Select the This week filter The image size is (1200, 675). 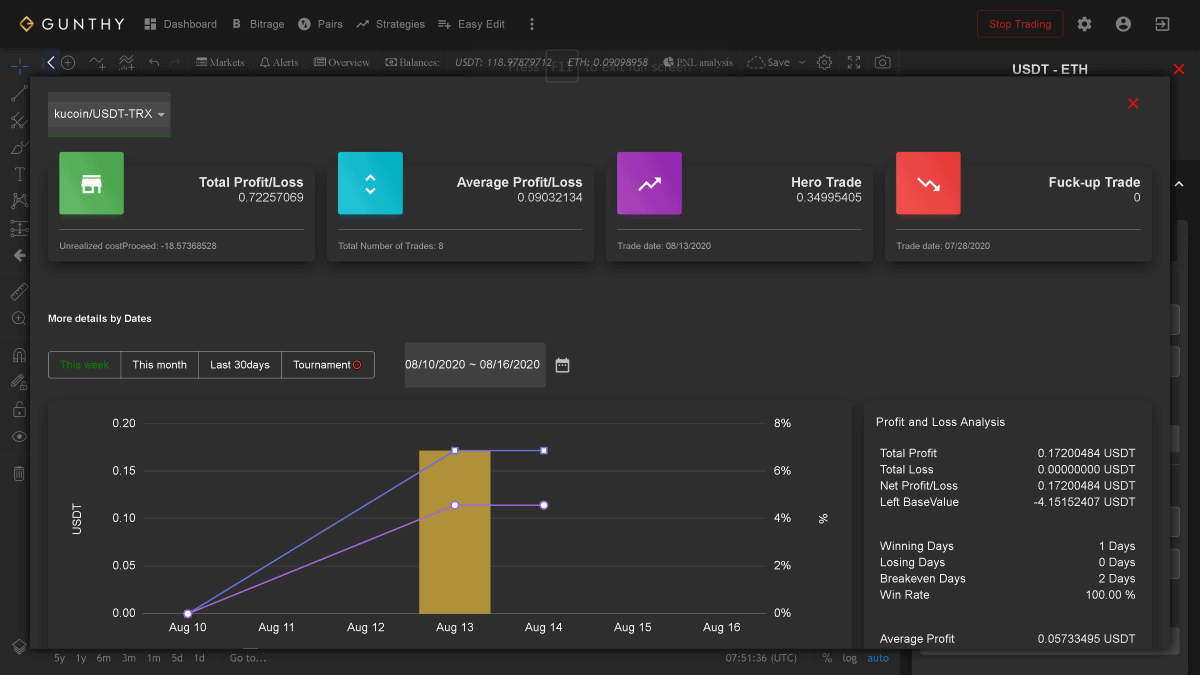click(x=85, y=365)
